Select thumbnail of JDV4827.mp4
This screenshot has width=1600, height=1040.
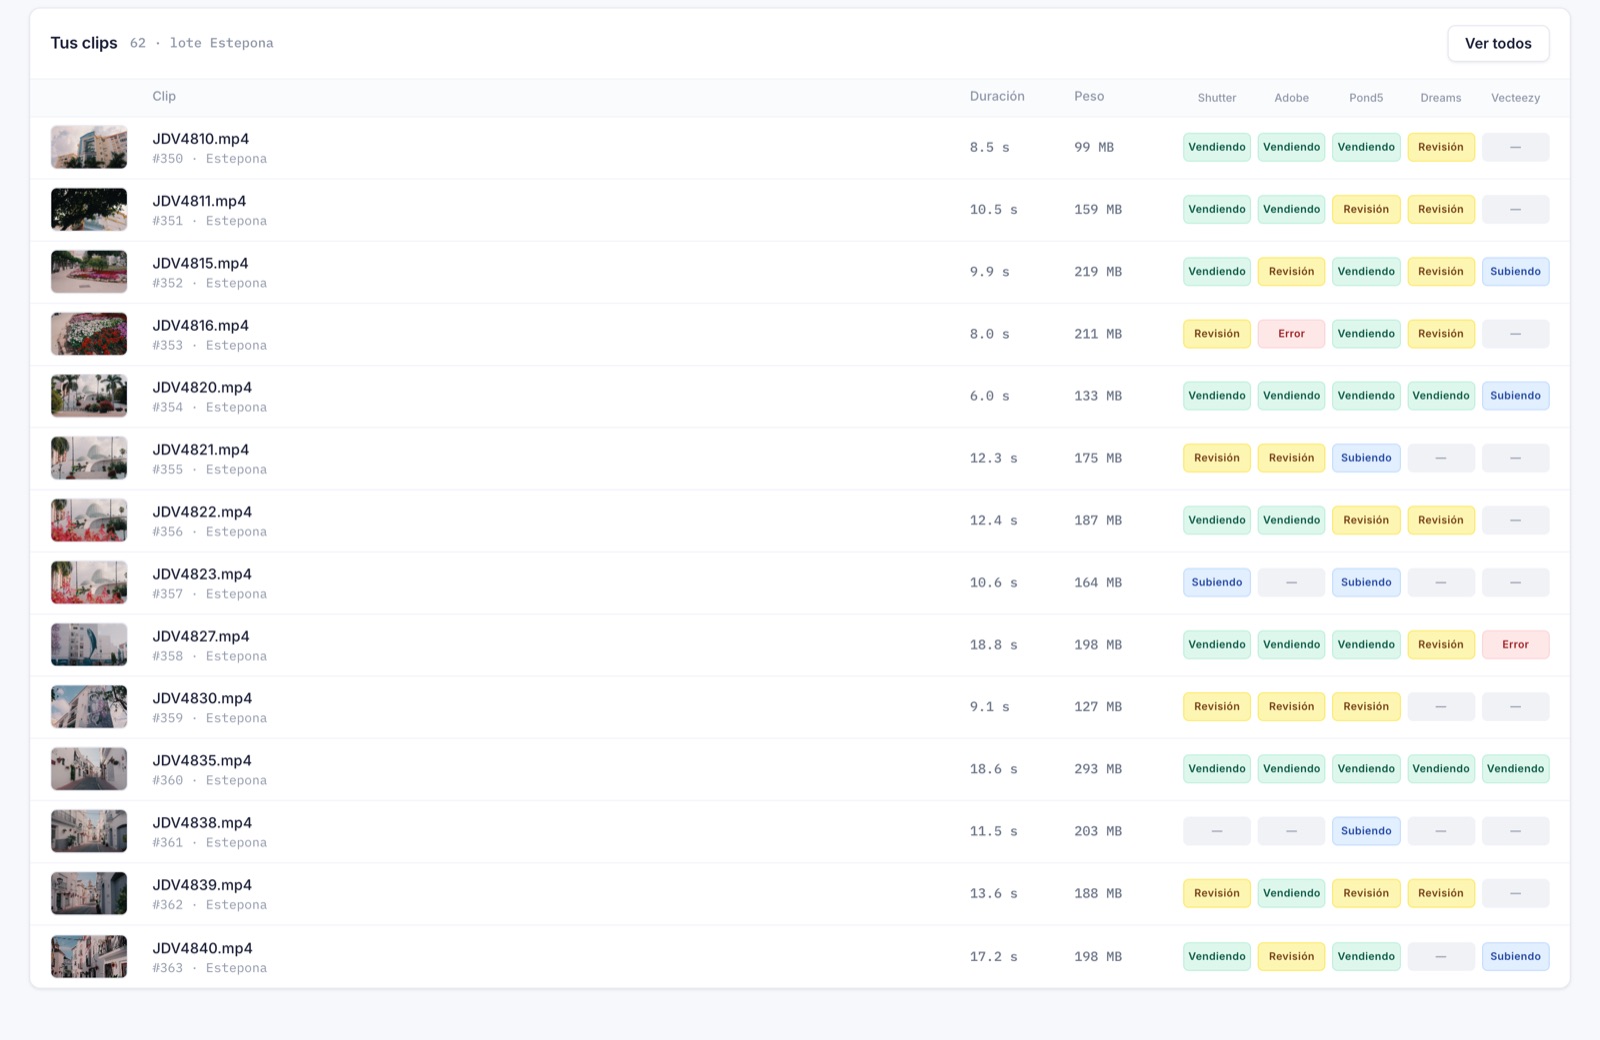tap(89, 645)
